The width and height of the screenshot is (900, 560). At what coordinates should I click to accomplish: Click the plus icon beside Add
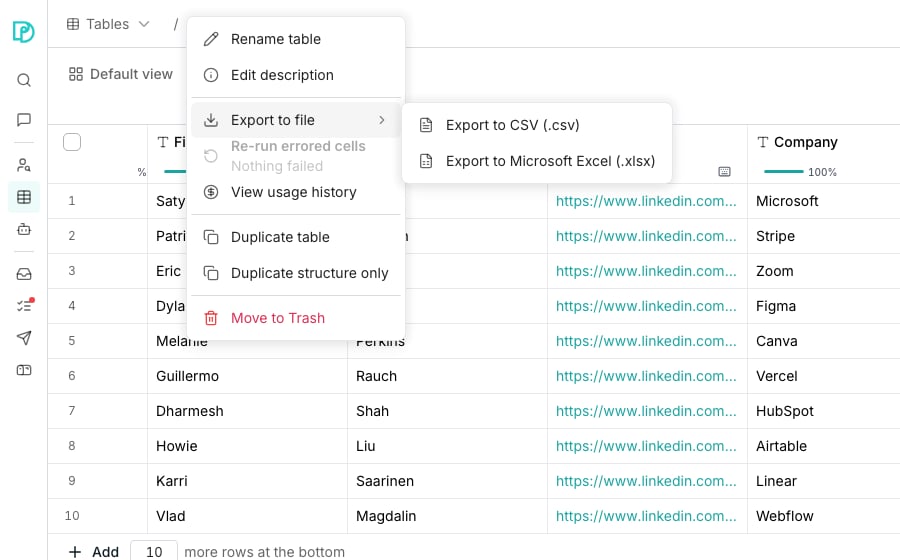(x=75, y=552)
